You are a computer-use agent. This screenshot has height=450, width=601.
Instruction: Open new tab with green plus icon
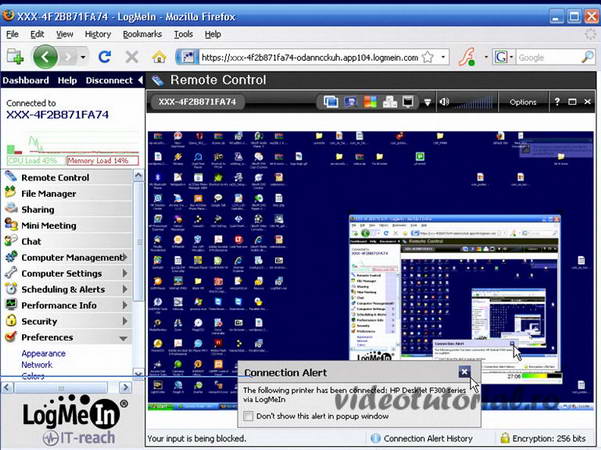tap(15, 57)
